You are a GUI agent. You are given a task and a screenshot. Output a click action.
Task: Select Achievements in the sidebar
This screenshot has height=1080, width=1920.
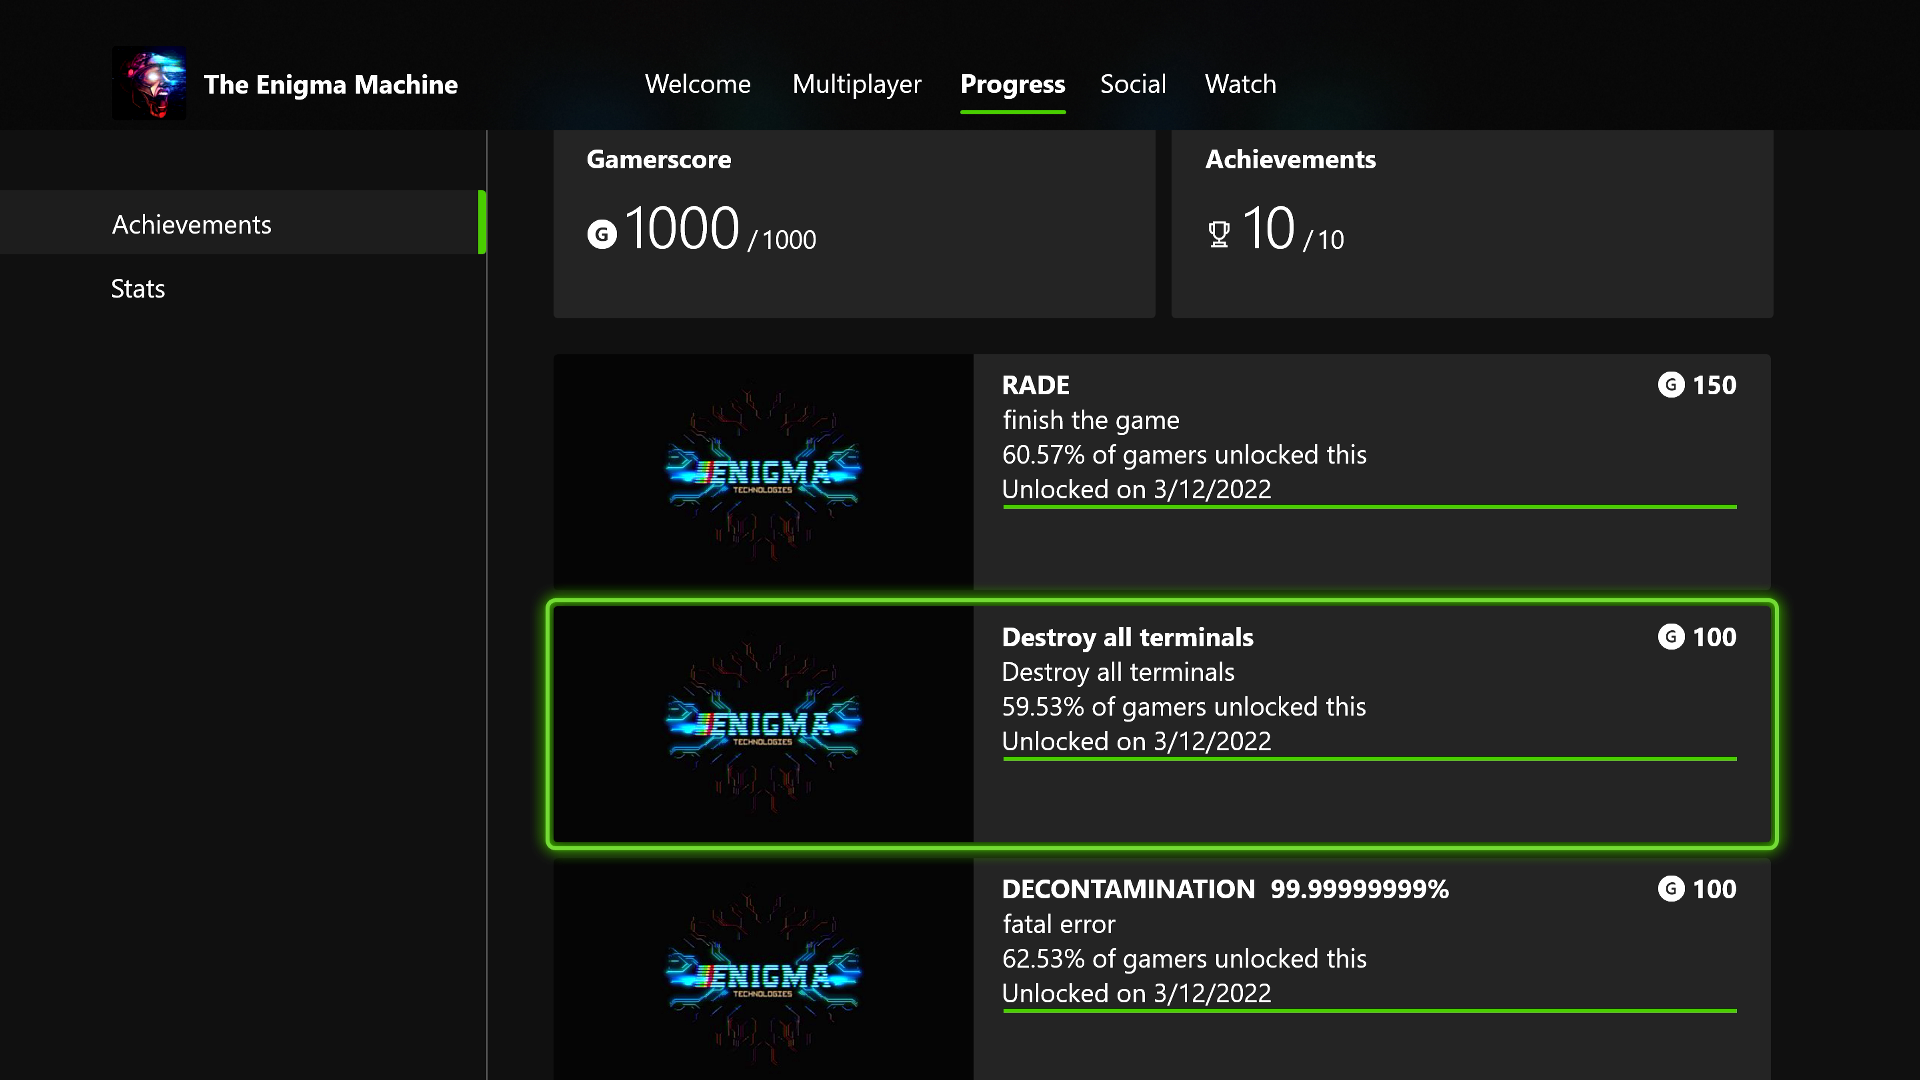click(x=192, y=225)
